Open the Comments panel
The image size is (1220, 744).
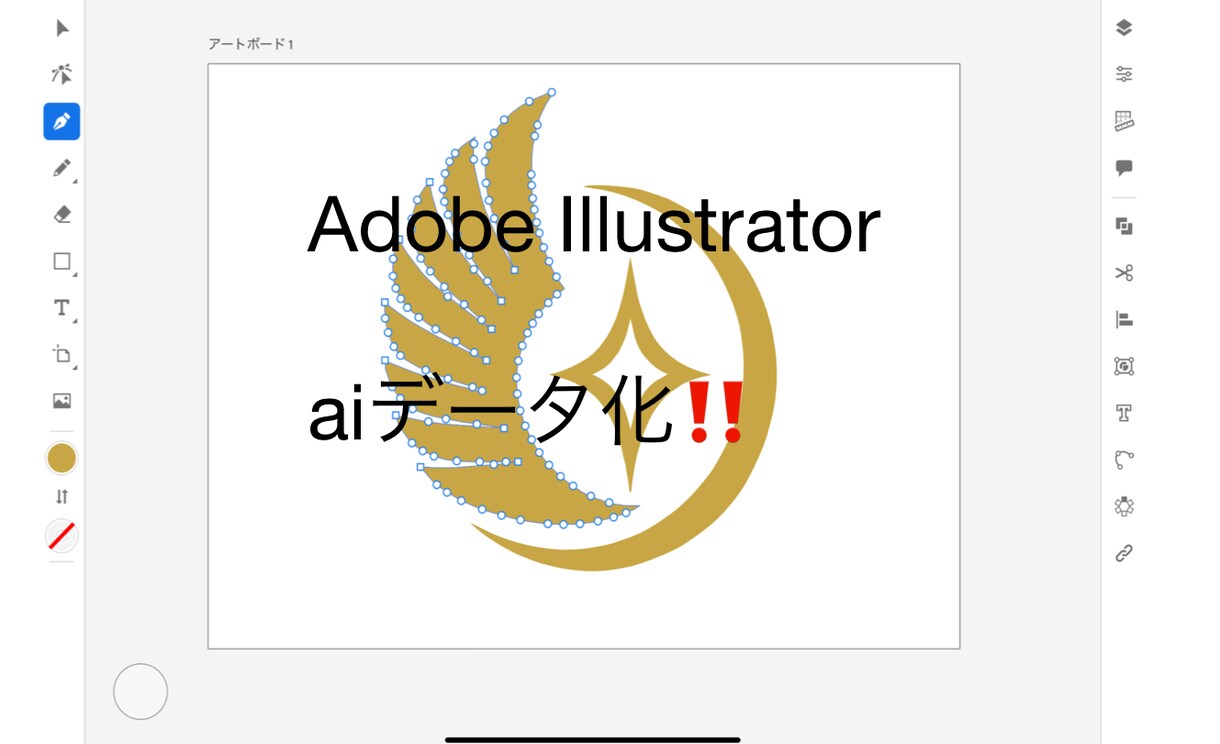click(x=1124, y=168)
